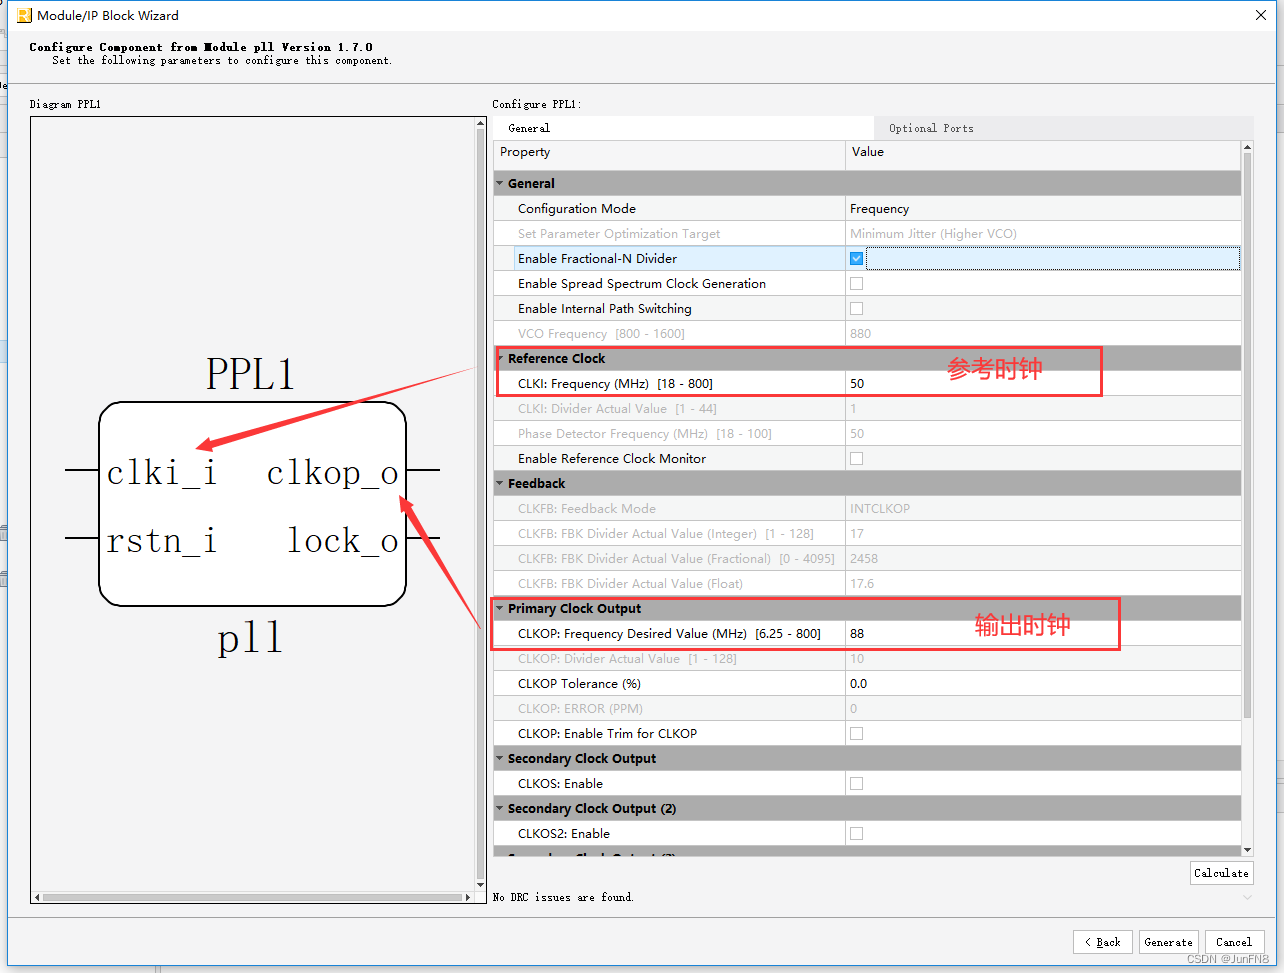Disable the Enable Fractional-N Divider checkbox
The height and width of the screenshot is (973, 1284).
[x=856, y=258]
